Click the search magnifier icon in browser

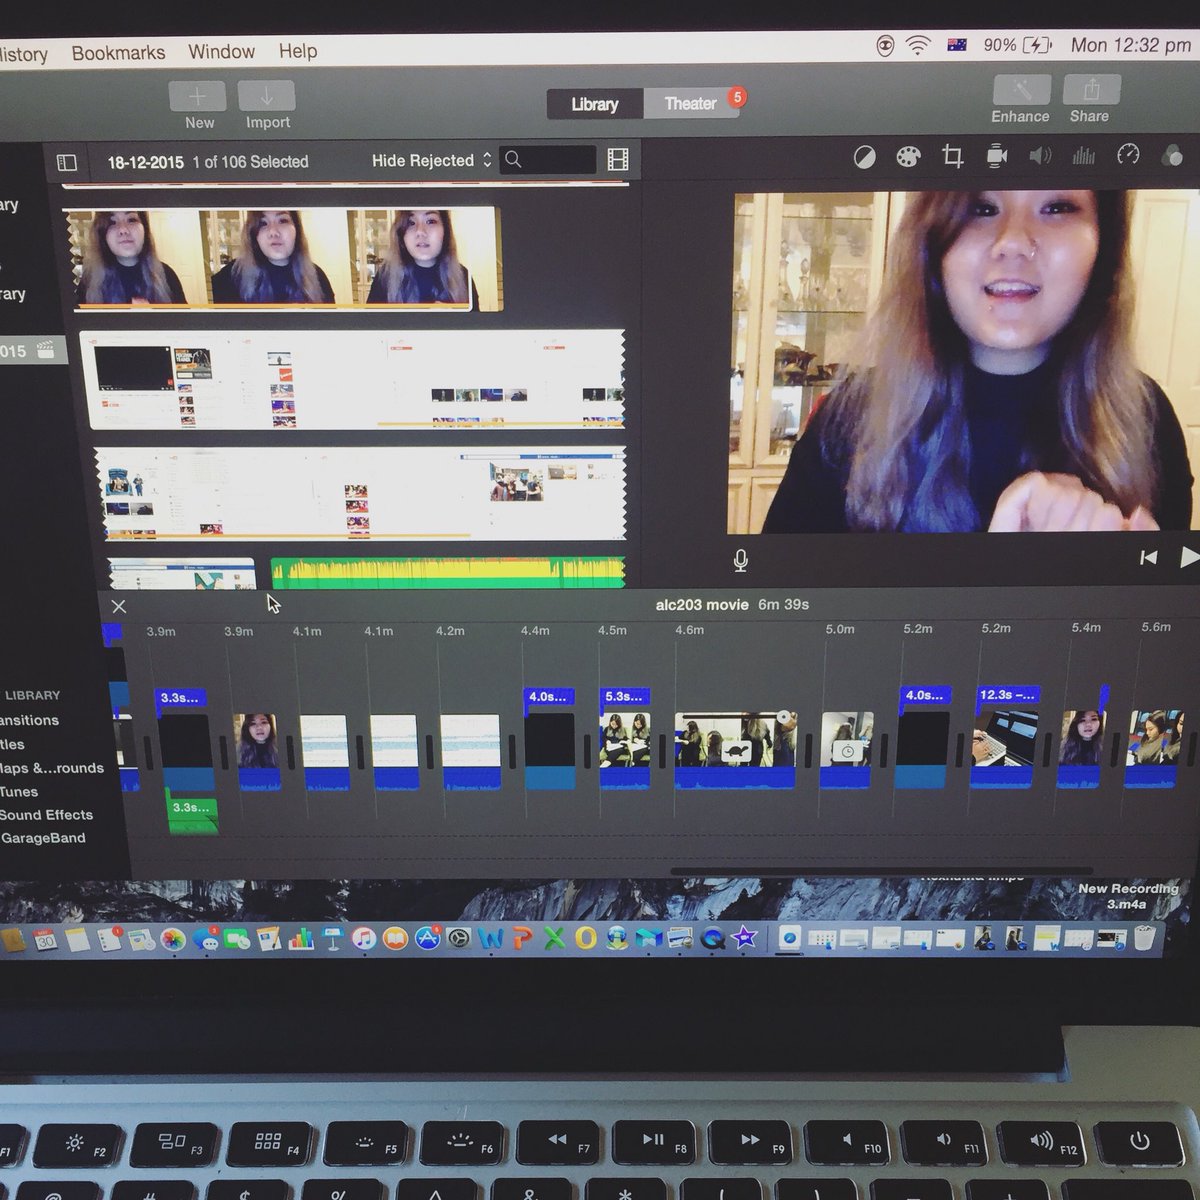coord(513,159)
